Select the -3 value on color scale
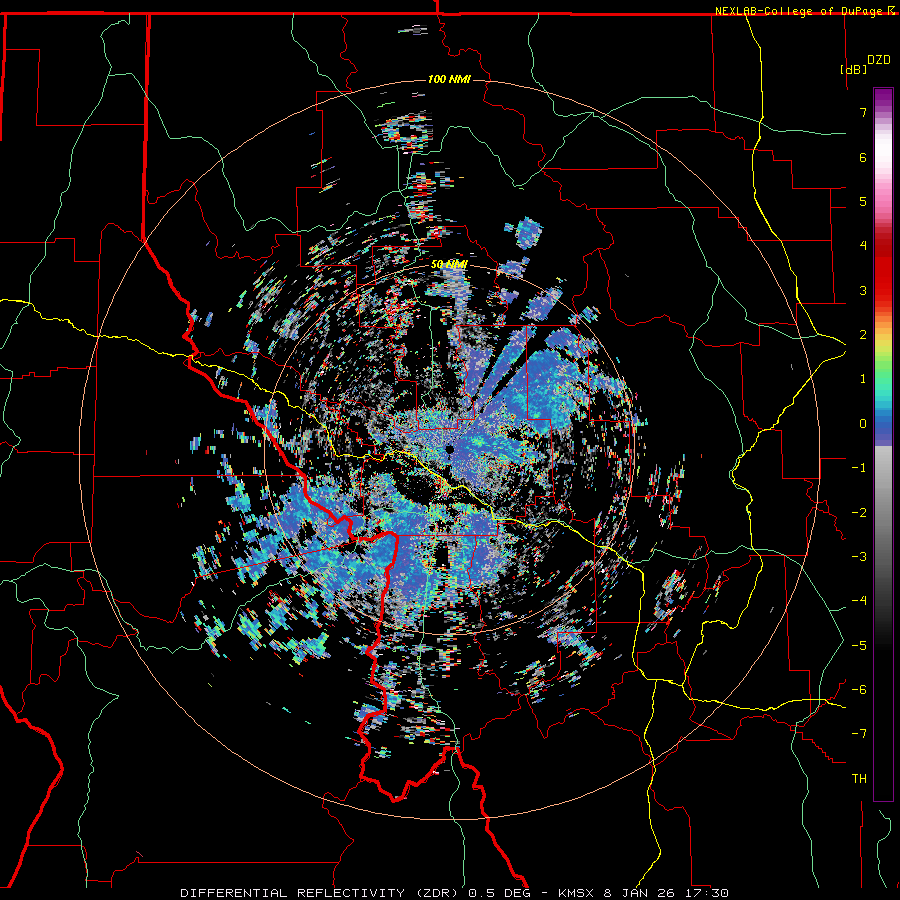The image size is (900, 900). 859,557
